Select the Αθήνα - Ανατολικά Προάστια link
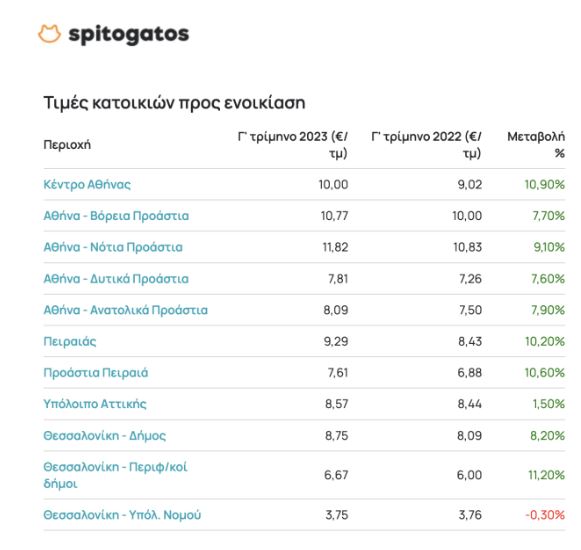This screenshot has height=550, width=581. 126,310
